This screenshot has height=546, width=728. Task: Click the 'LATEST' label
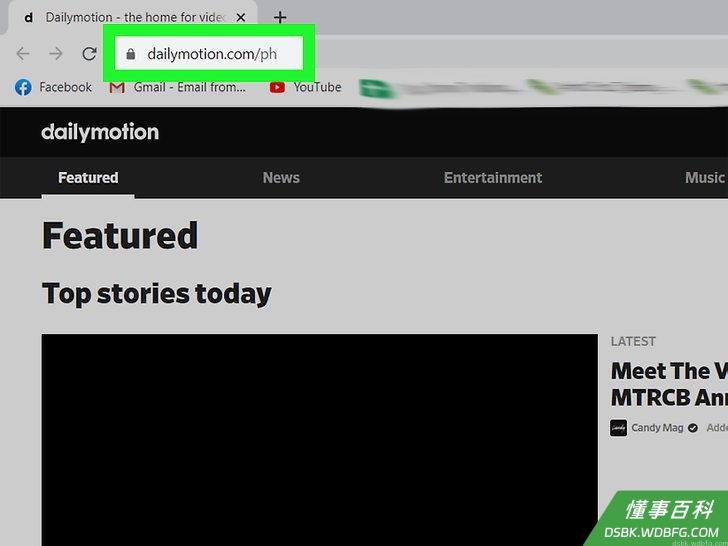(633, 341)
